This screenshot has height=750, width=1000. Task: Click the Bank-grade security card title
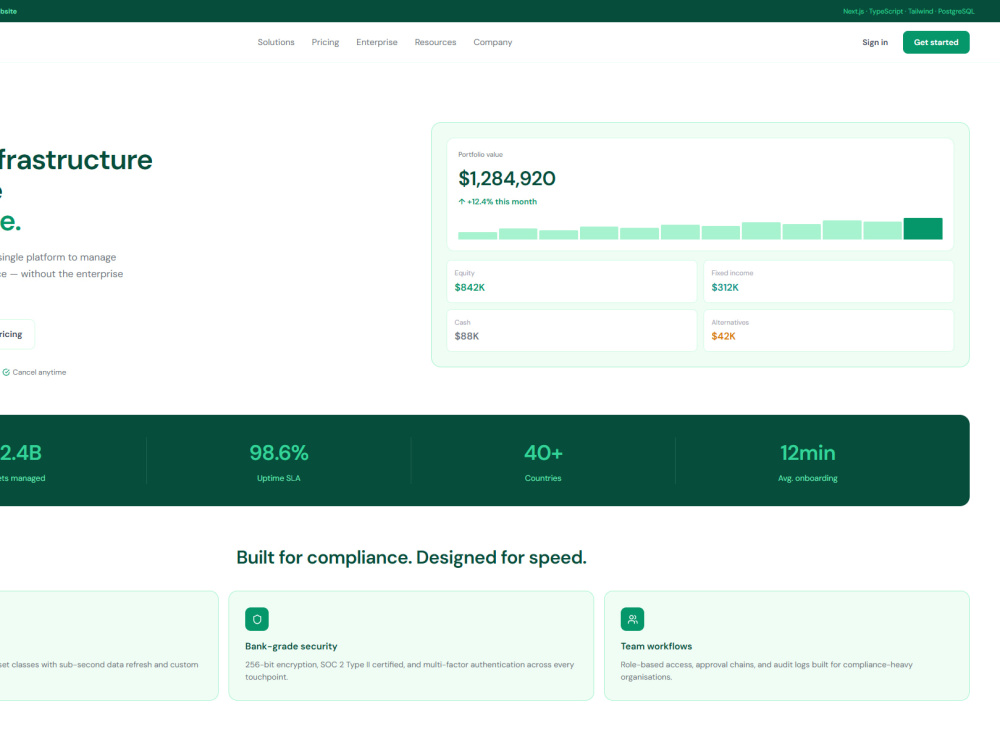[x=291, y=646]
